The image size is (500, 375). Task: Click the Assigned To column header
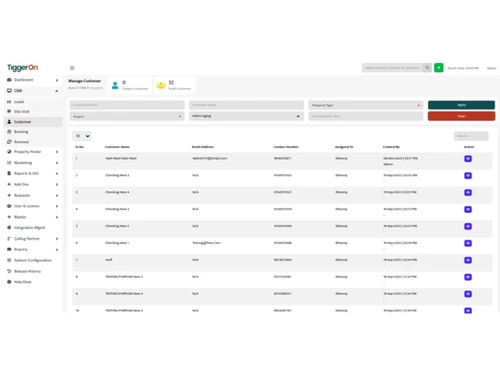point(344,147)
